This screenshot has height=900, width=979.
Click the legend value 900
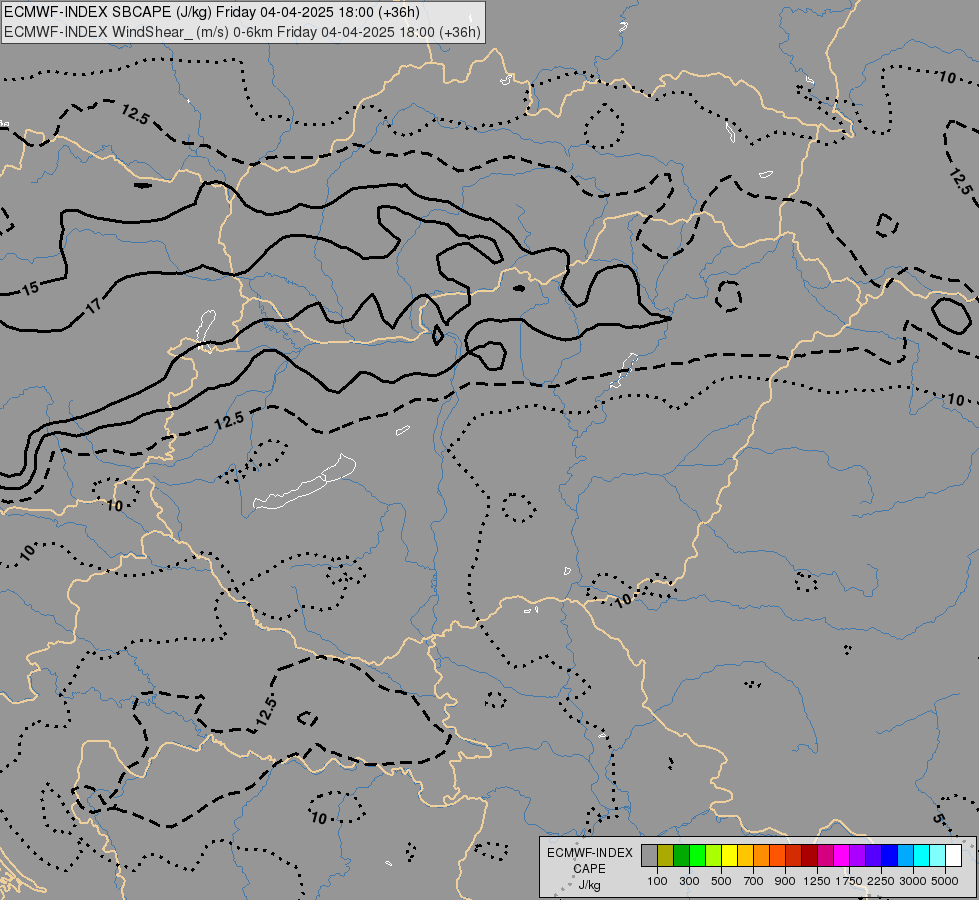(785, 881)
